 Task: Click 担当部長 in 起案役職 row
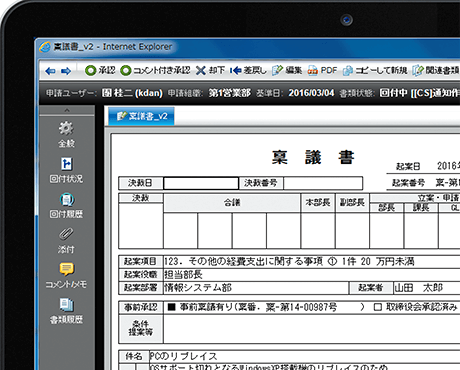coord(183,275)
